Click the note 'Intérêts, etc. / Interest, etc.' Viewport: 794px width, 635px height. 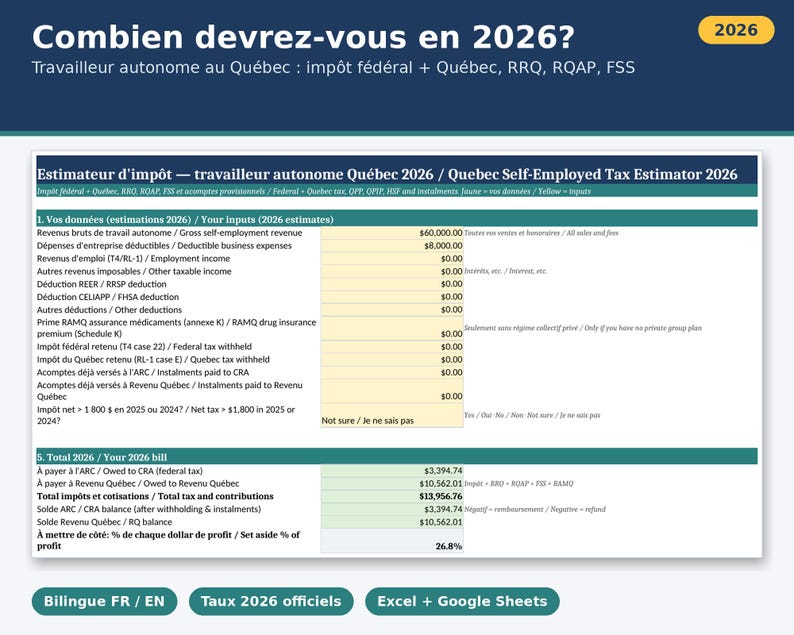505,271
